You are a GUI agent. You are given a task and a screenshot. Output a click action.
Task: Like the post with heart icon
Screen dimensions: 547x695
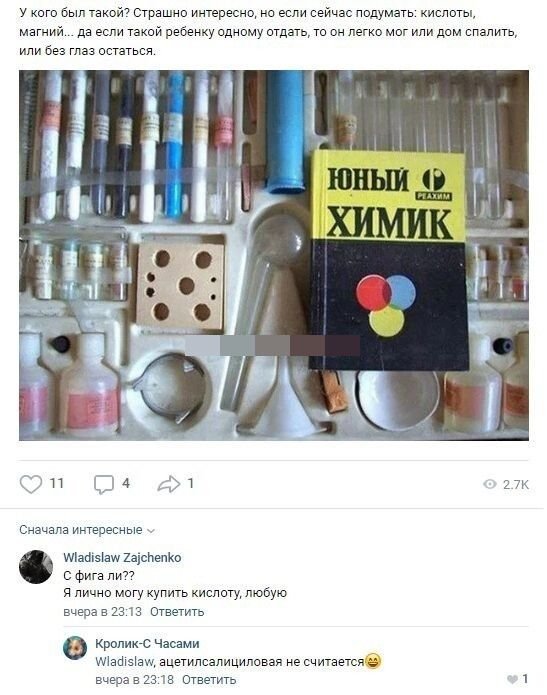point(31,484)
